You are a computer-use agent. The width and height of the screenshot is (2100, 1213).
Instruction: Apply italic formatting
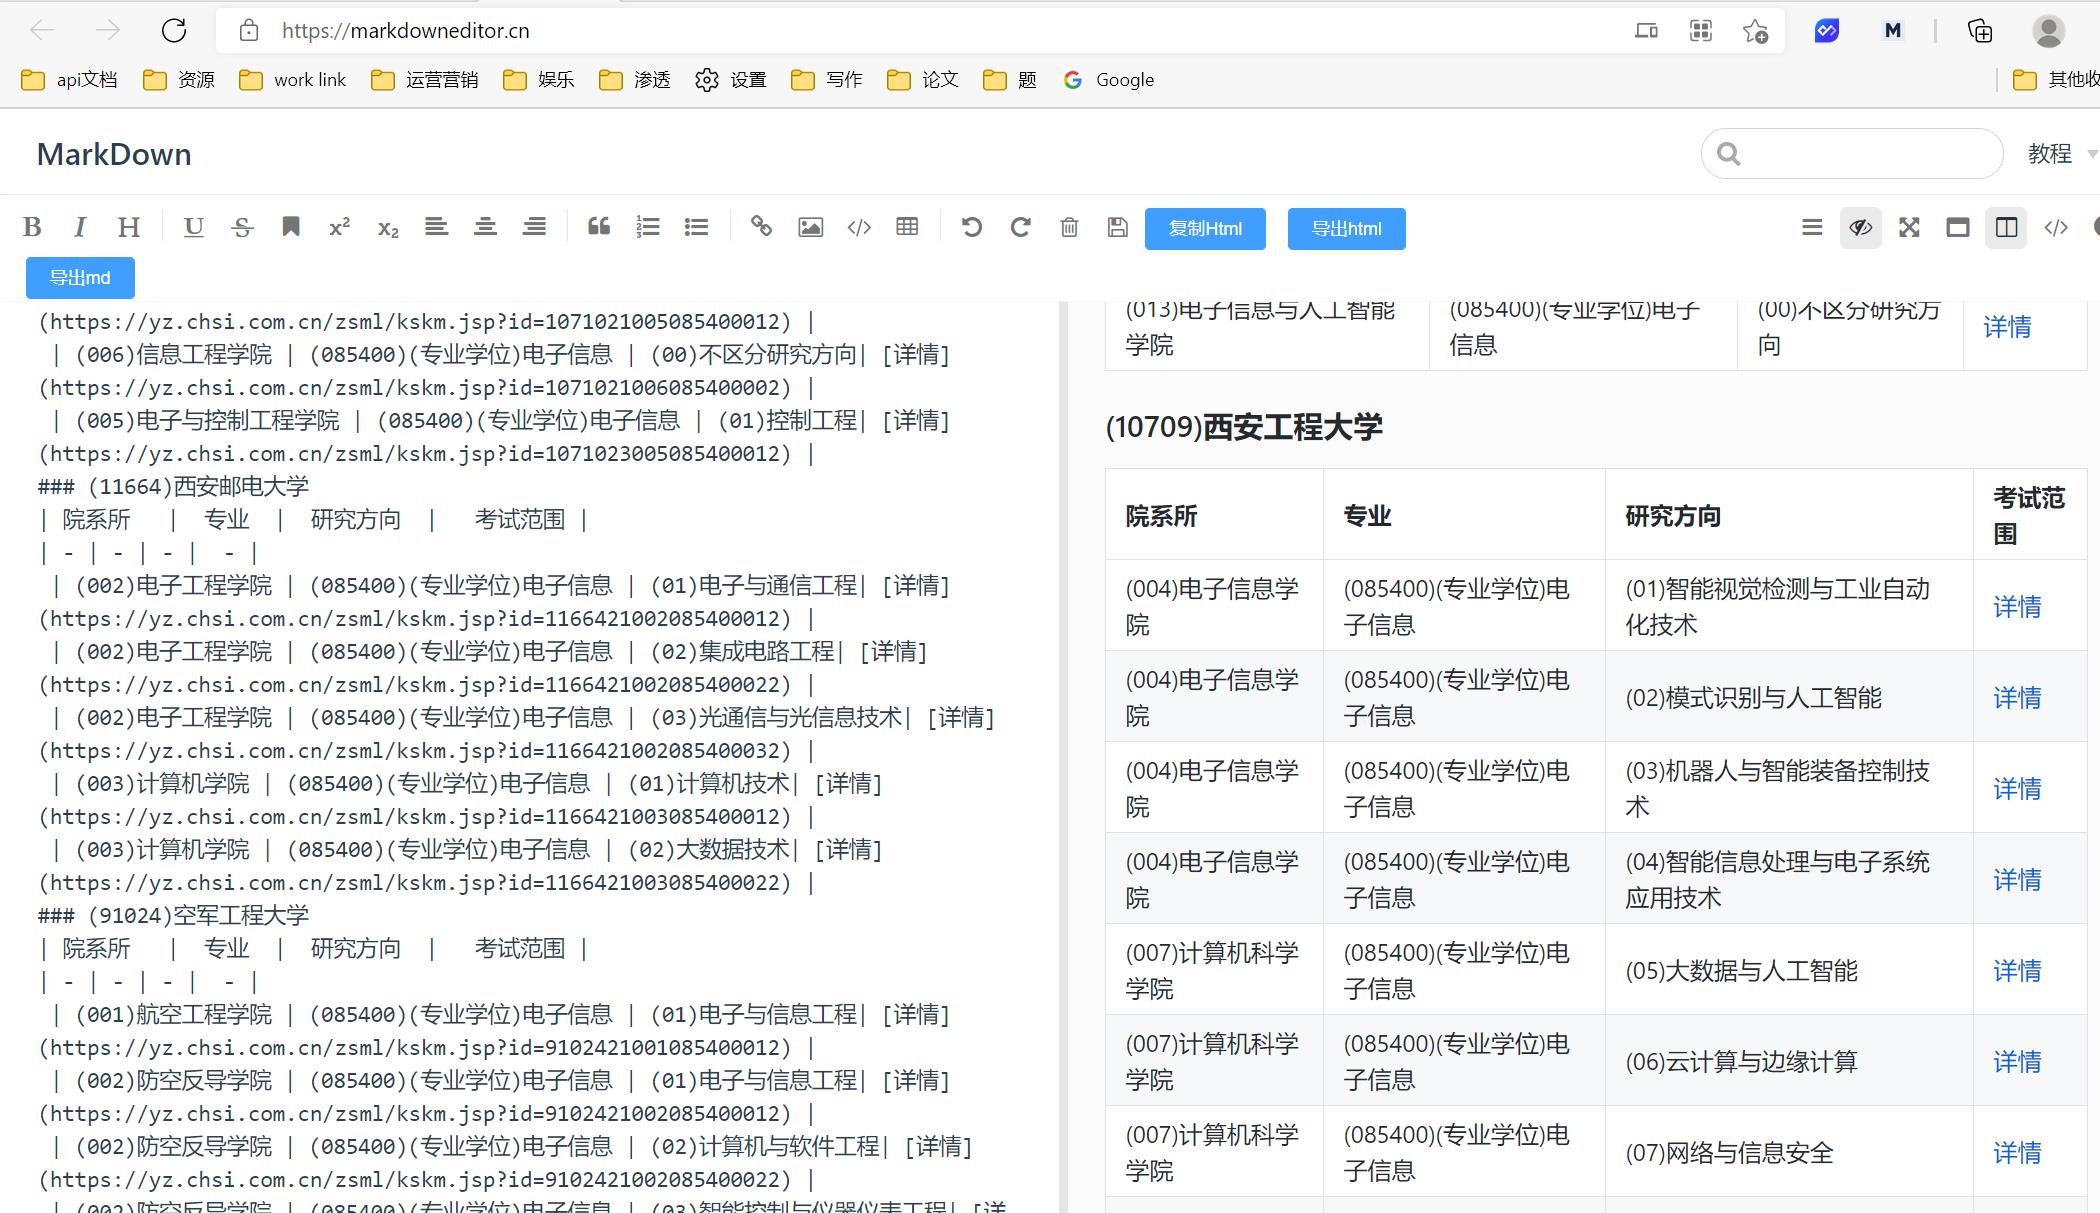pos(80,227)
